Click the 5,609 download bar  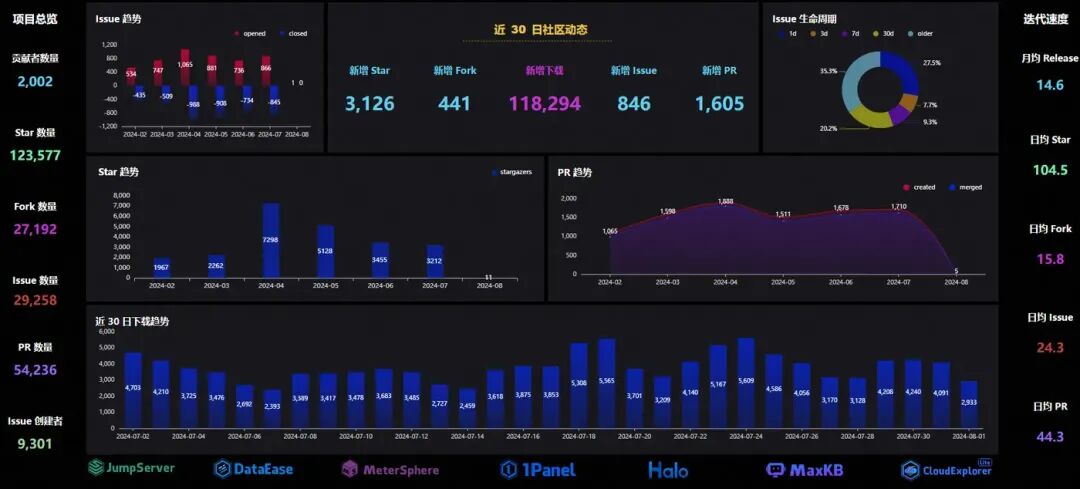pos(746,382)
